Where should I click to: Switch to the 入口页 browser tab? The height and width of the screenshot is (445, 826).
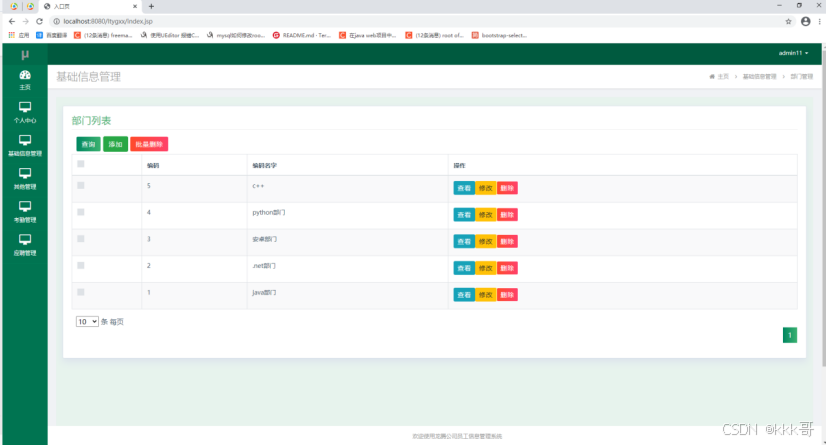tap(90, 6)
